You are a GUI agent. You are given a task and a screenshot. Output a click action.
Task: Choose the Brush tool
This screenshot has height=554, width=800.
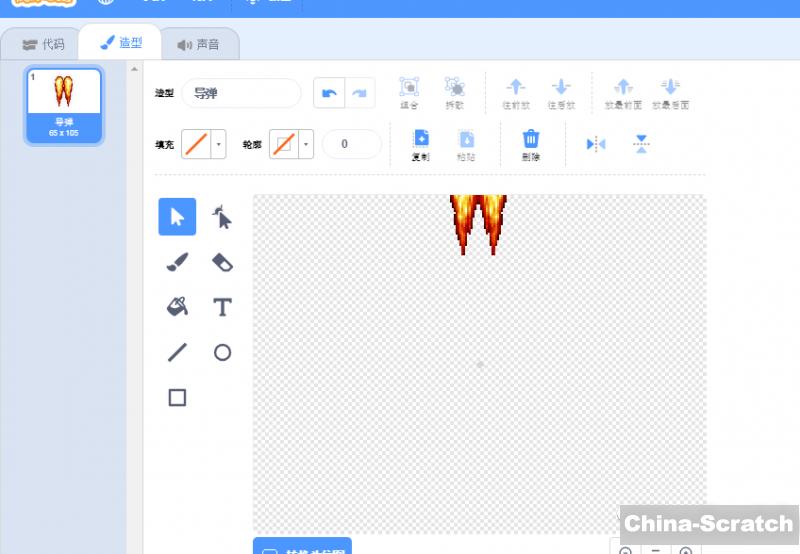pyautogui.click(x=177, y=262)
